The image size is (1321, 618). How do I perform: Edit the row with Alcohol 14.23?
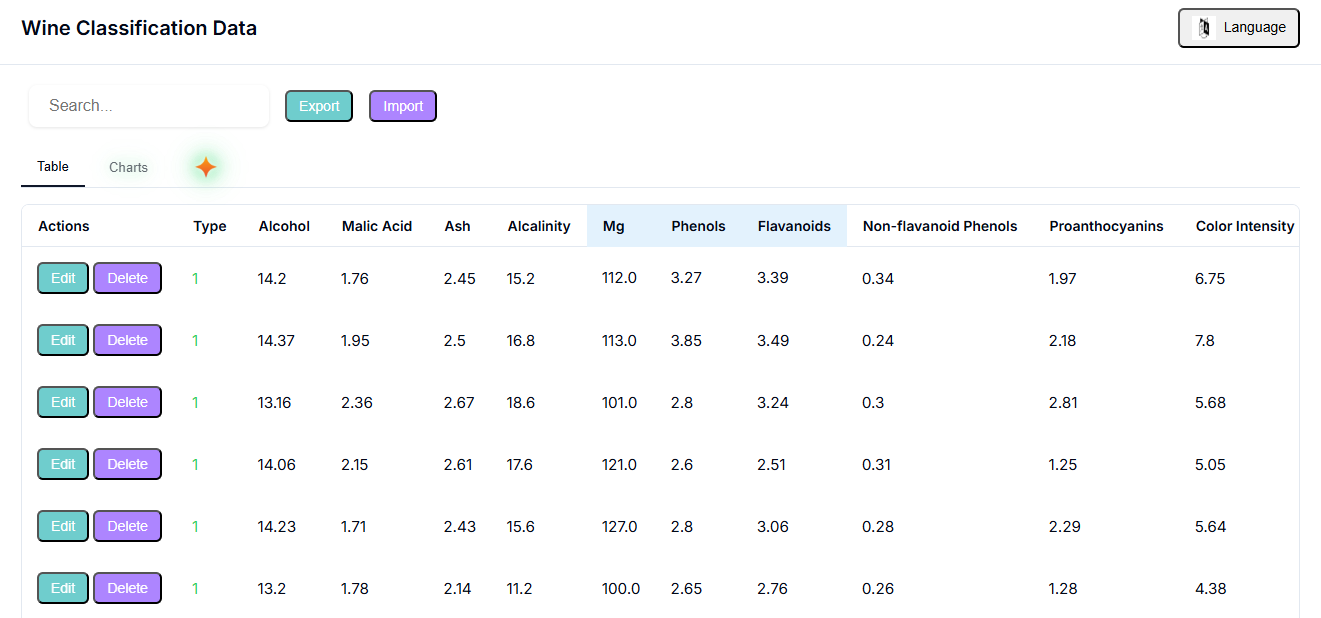(x=63, y=526)
